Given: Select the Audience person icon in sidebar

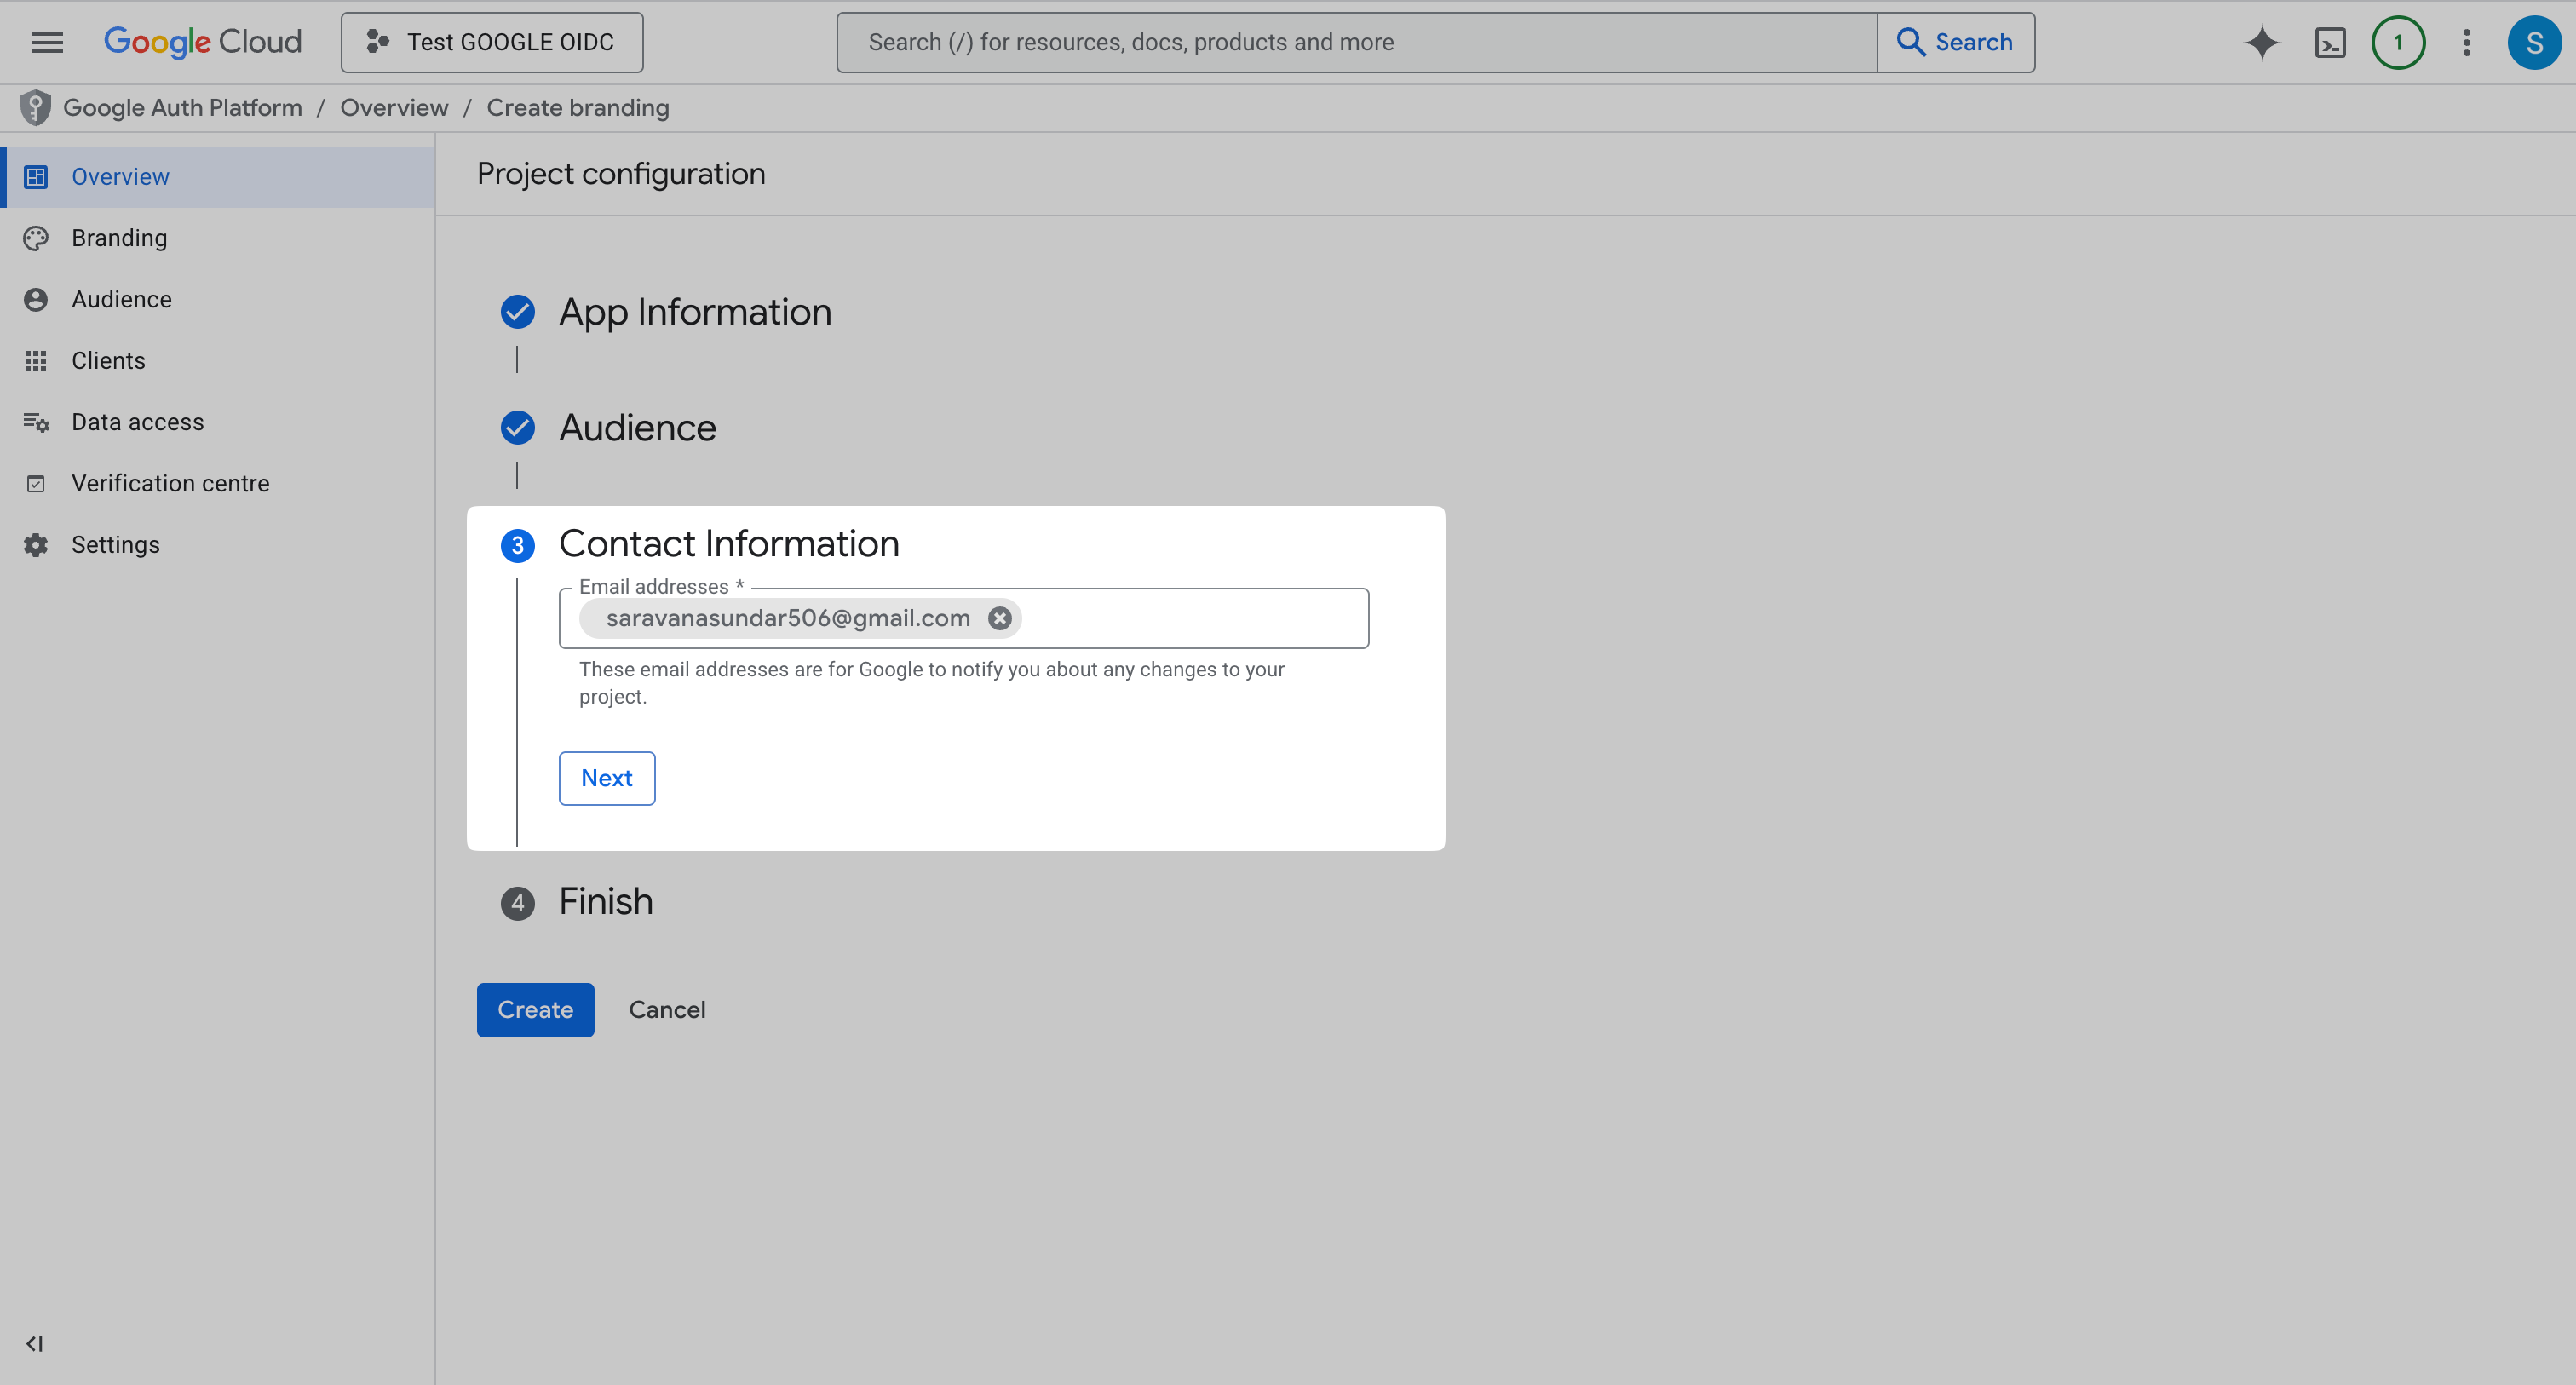Looking at the screenshot, I should 36,299.
